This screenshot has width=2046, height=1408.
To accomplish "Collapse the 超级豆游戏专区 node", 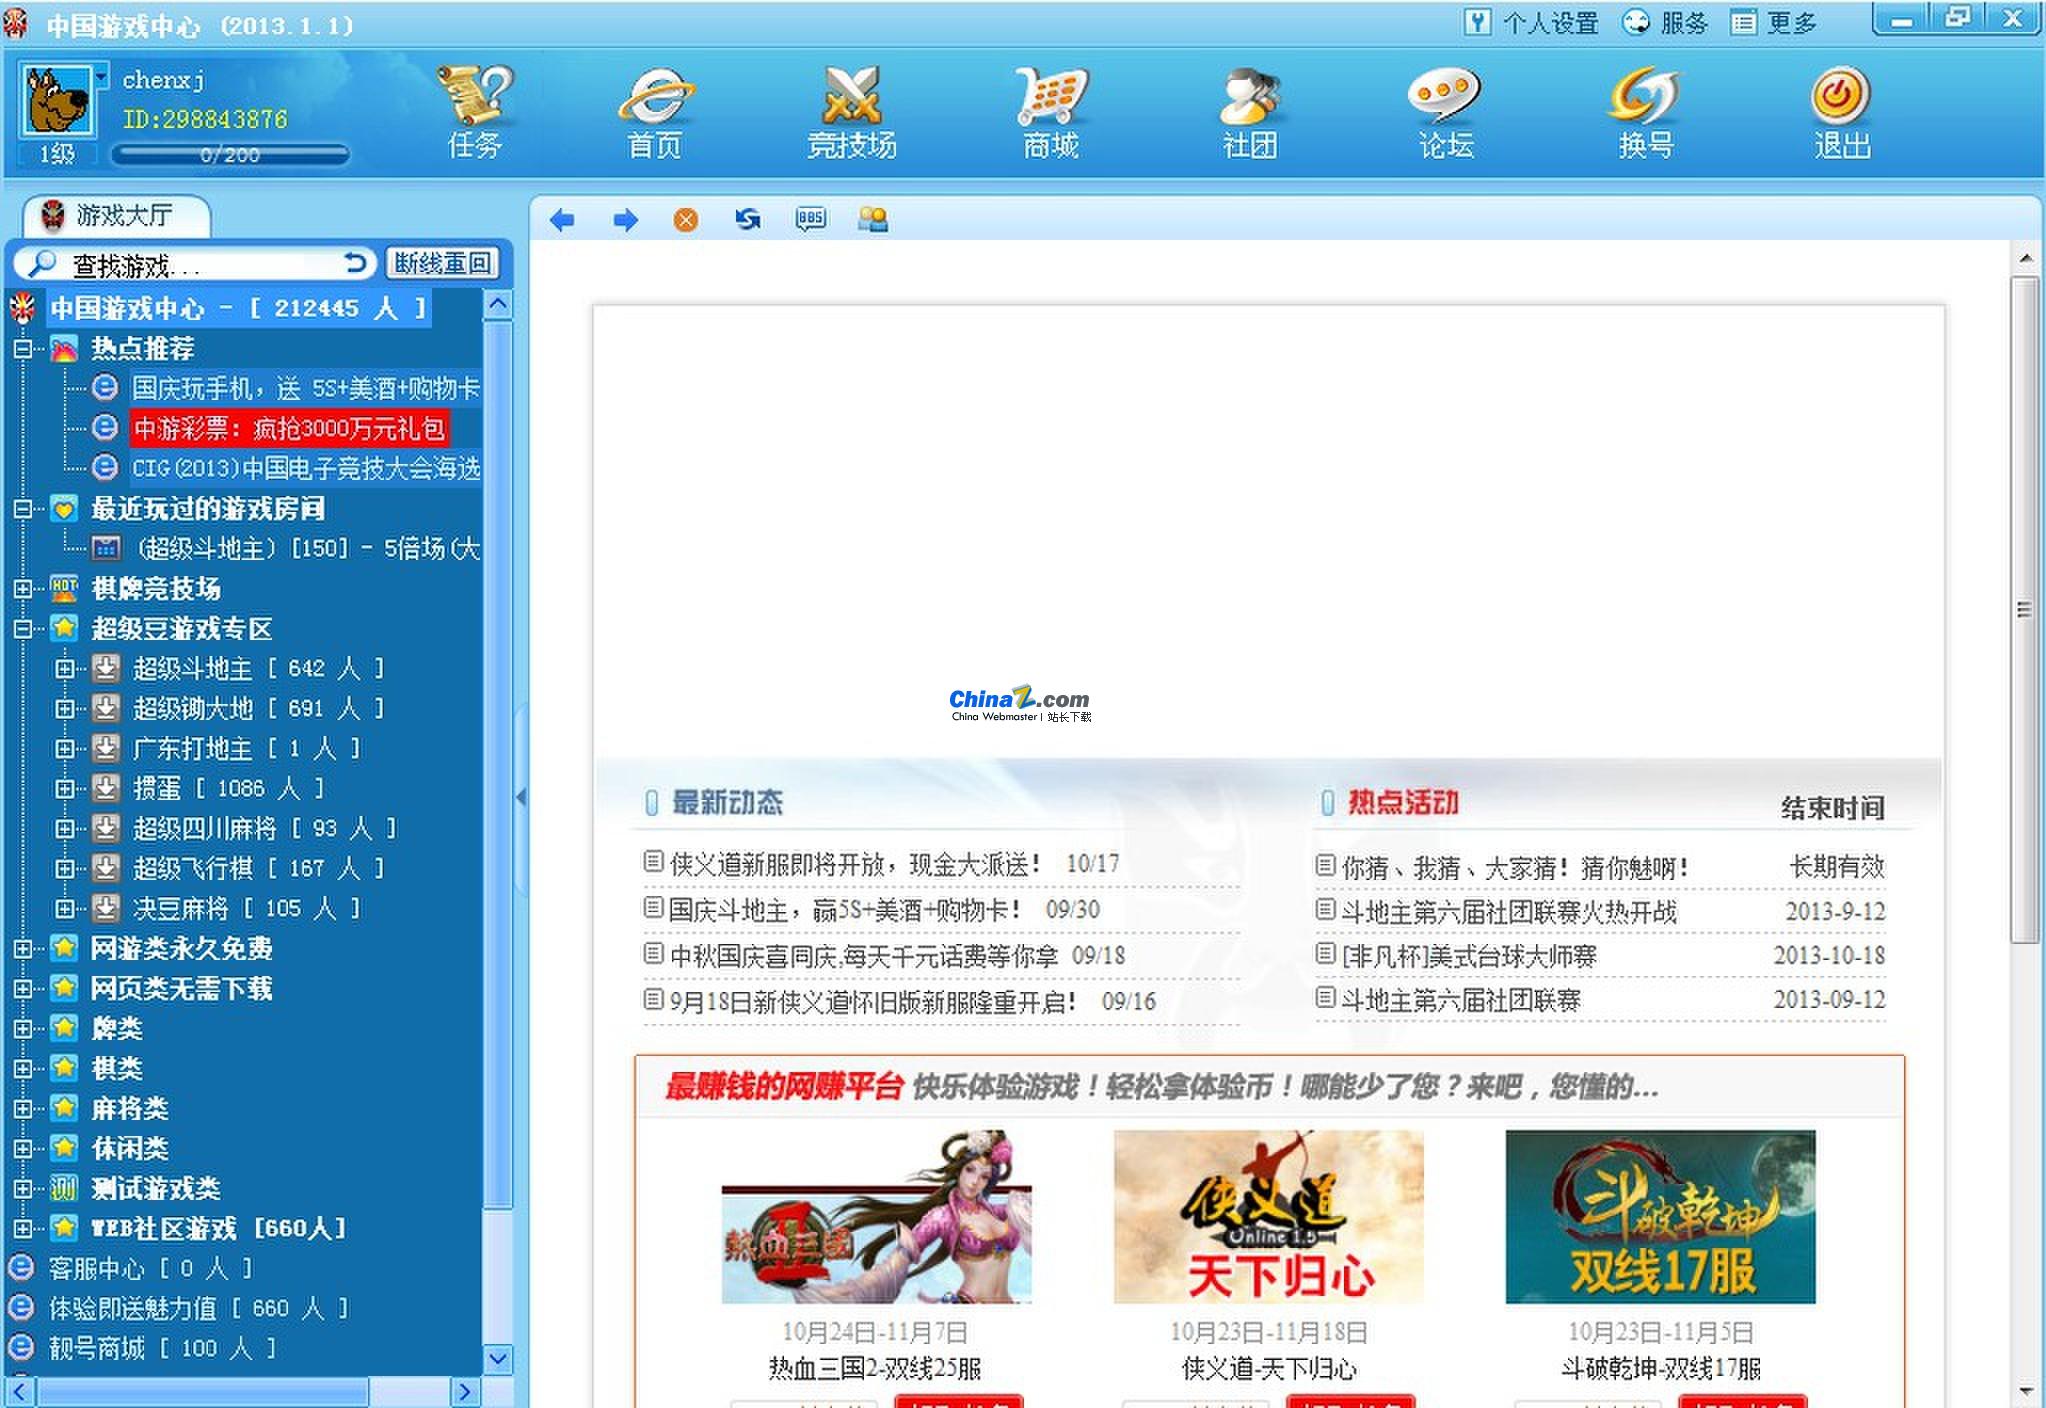I will coord(23,628).
